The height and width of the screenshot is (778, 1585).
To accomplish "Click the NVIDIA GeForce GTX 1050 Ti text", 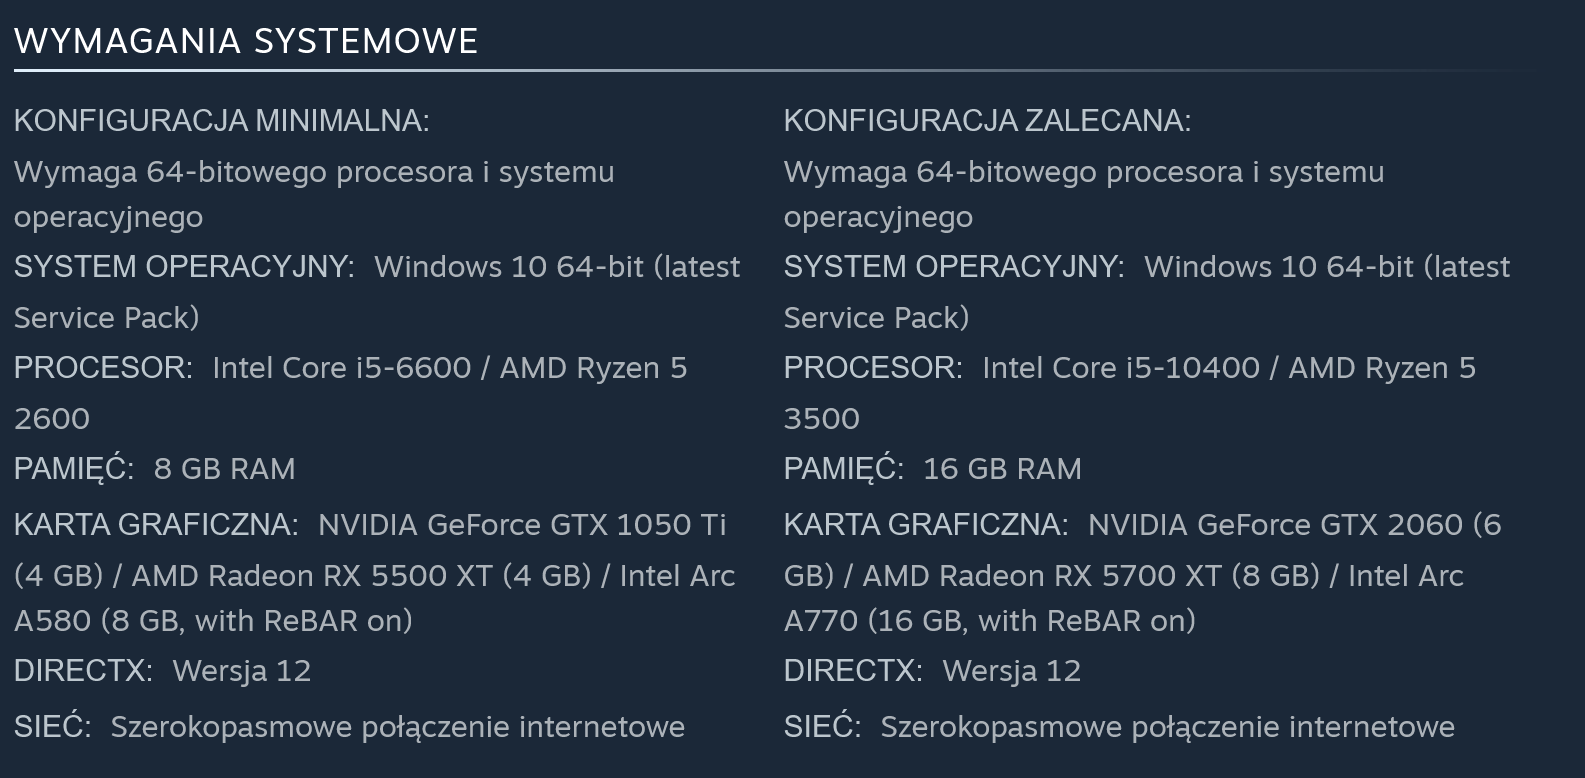I will [x=522, y=525].
